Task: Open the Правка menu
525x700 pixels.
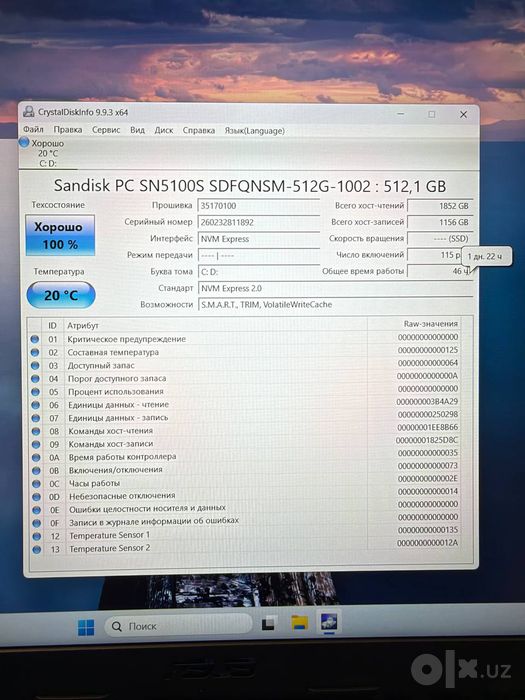Action: 68,129
